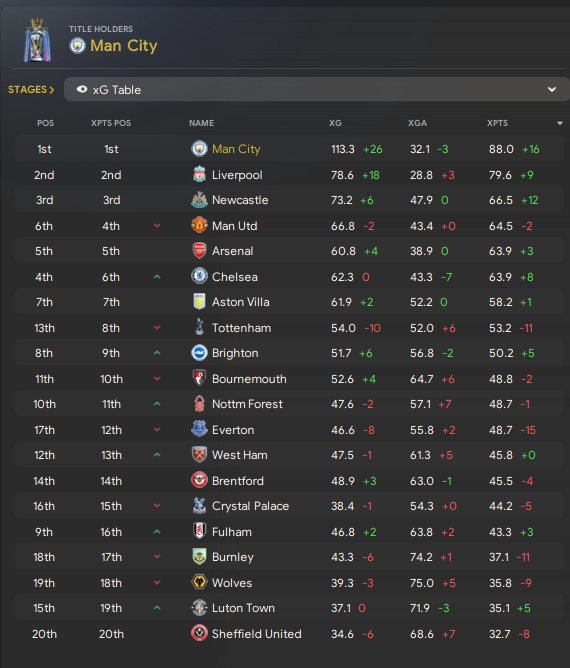Click the Man Utd club crest
Viewport: 570px width, 668px height.
pos(199,225)
